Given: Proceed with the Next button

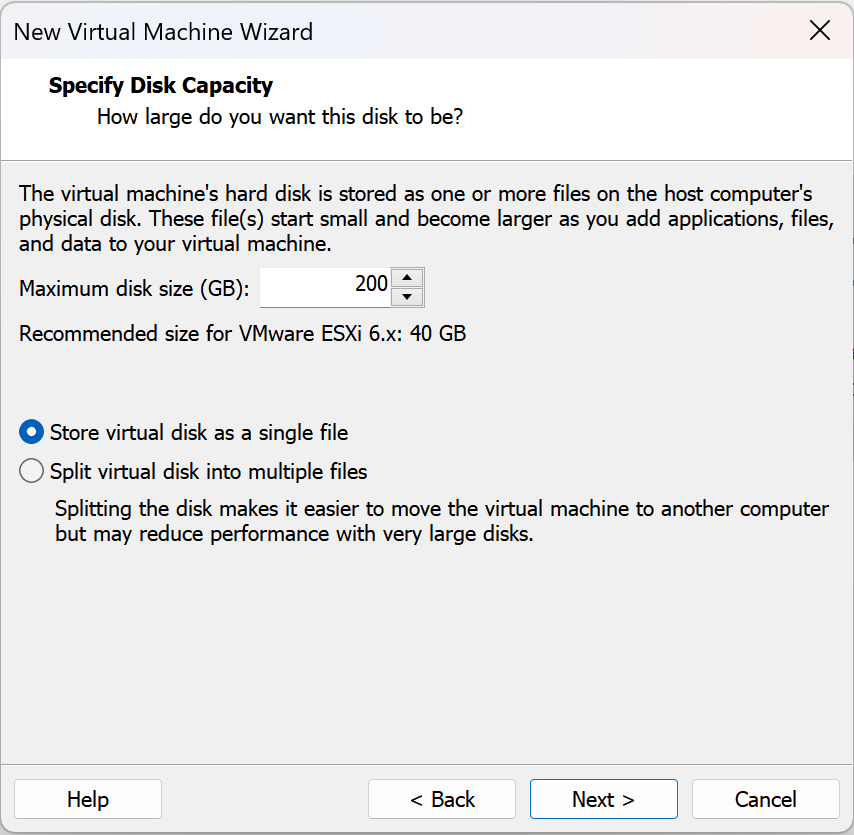Looking at the screenshot, I should (603, 799).
